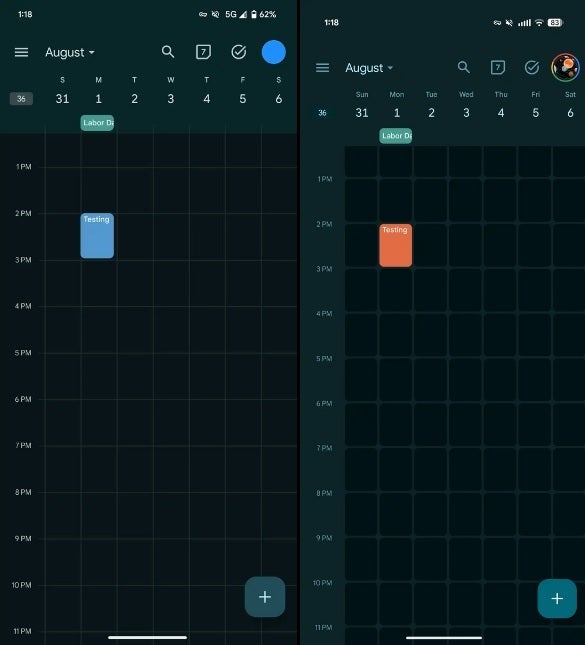
Task: Open the blue account avatar in left calendar
Action: [274, 52]
